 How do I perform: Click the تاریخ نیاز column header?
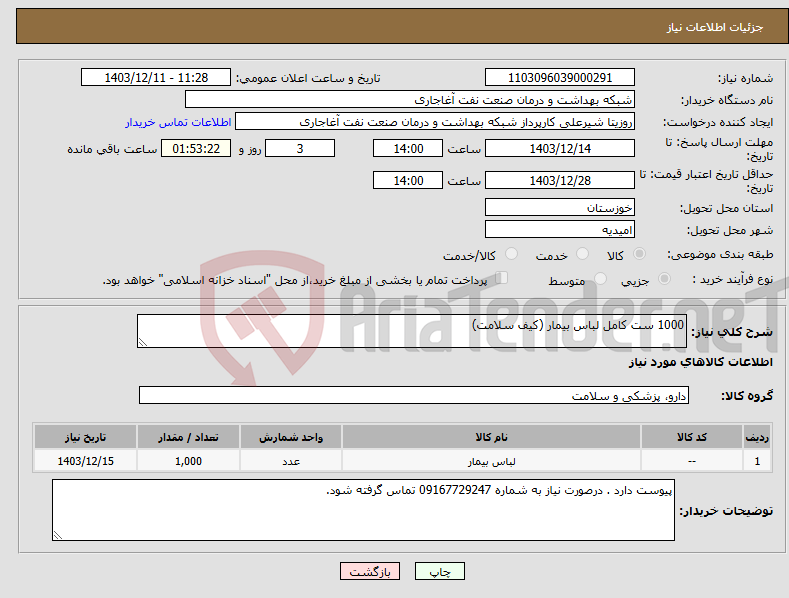click(x=86, y=437)
